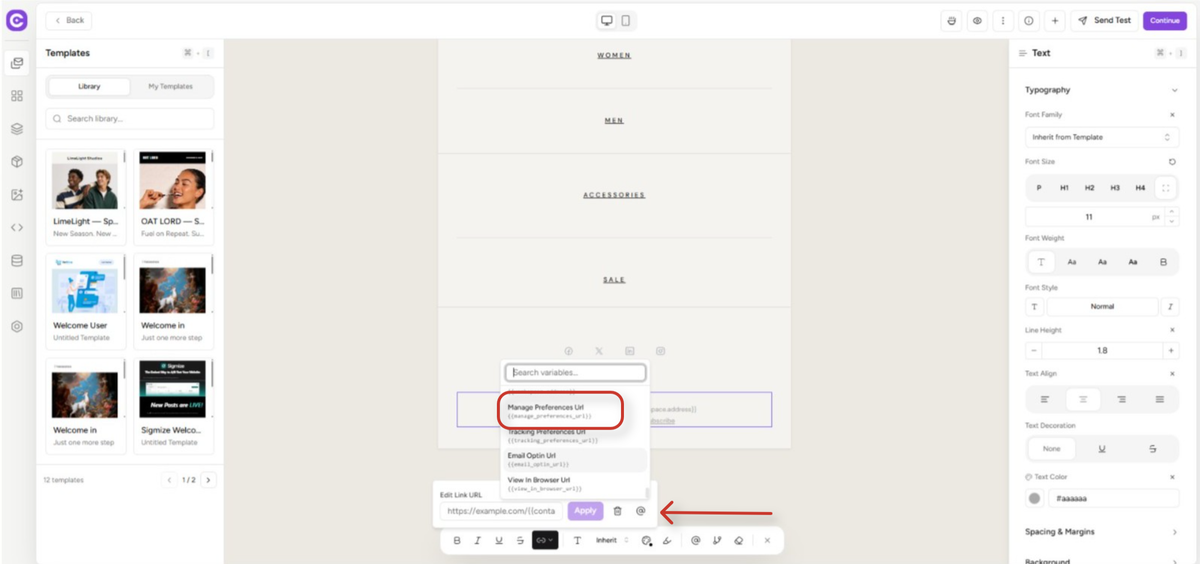Align text left in Text Align
The width and height of the screenshot is (1200, 564).
click(1045, 399)
